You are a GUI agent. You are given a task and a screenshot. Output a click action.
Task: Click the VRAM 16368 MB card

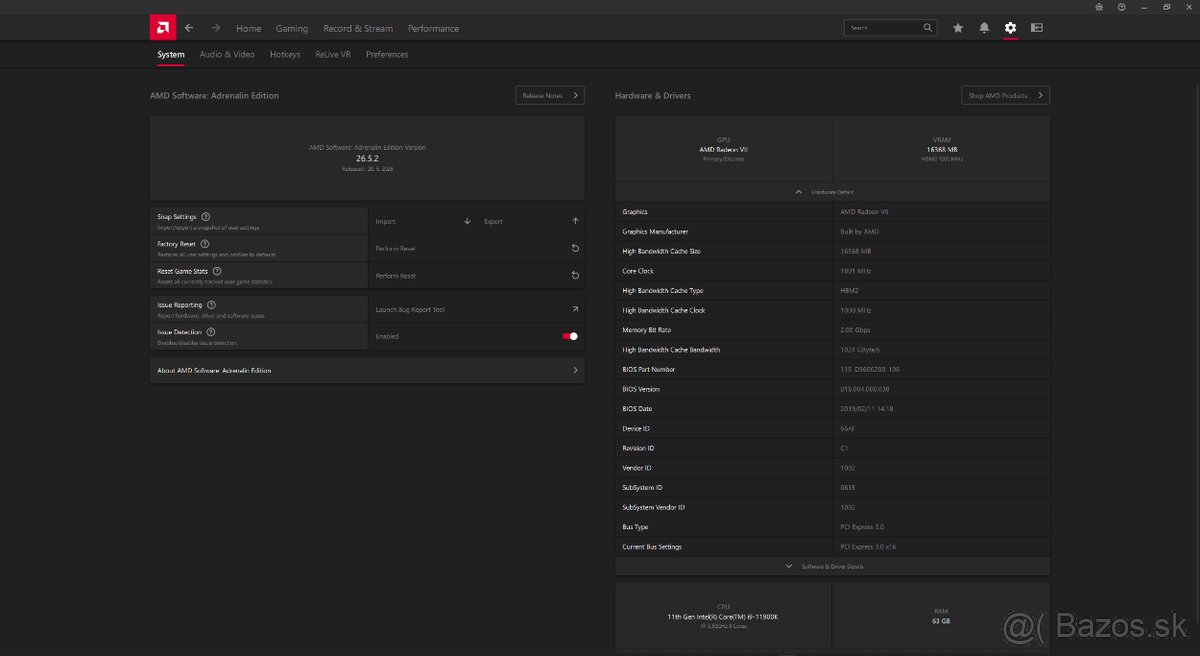(x=941, y=149)
